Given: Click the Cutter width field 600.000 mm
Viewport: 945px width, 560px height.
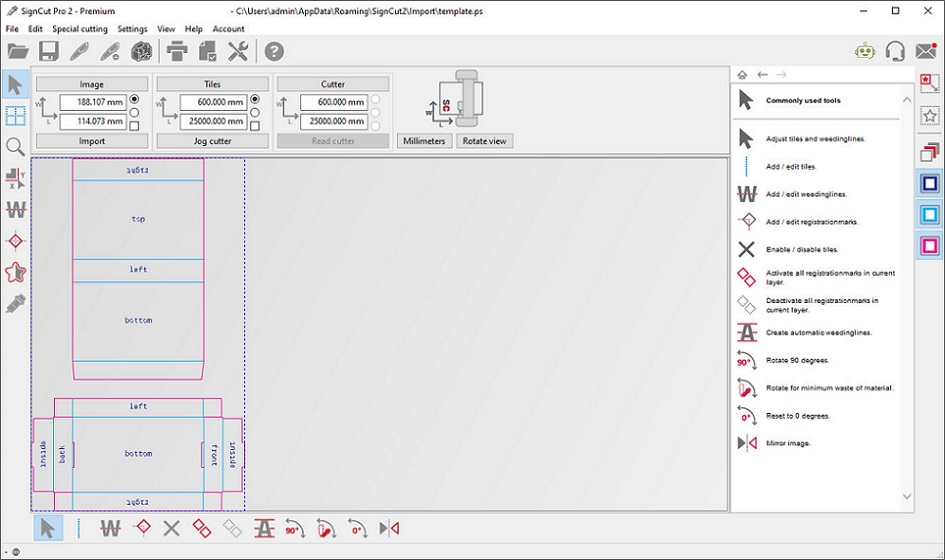Looking at the screenshot, I should 334,102.
